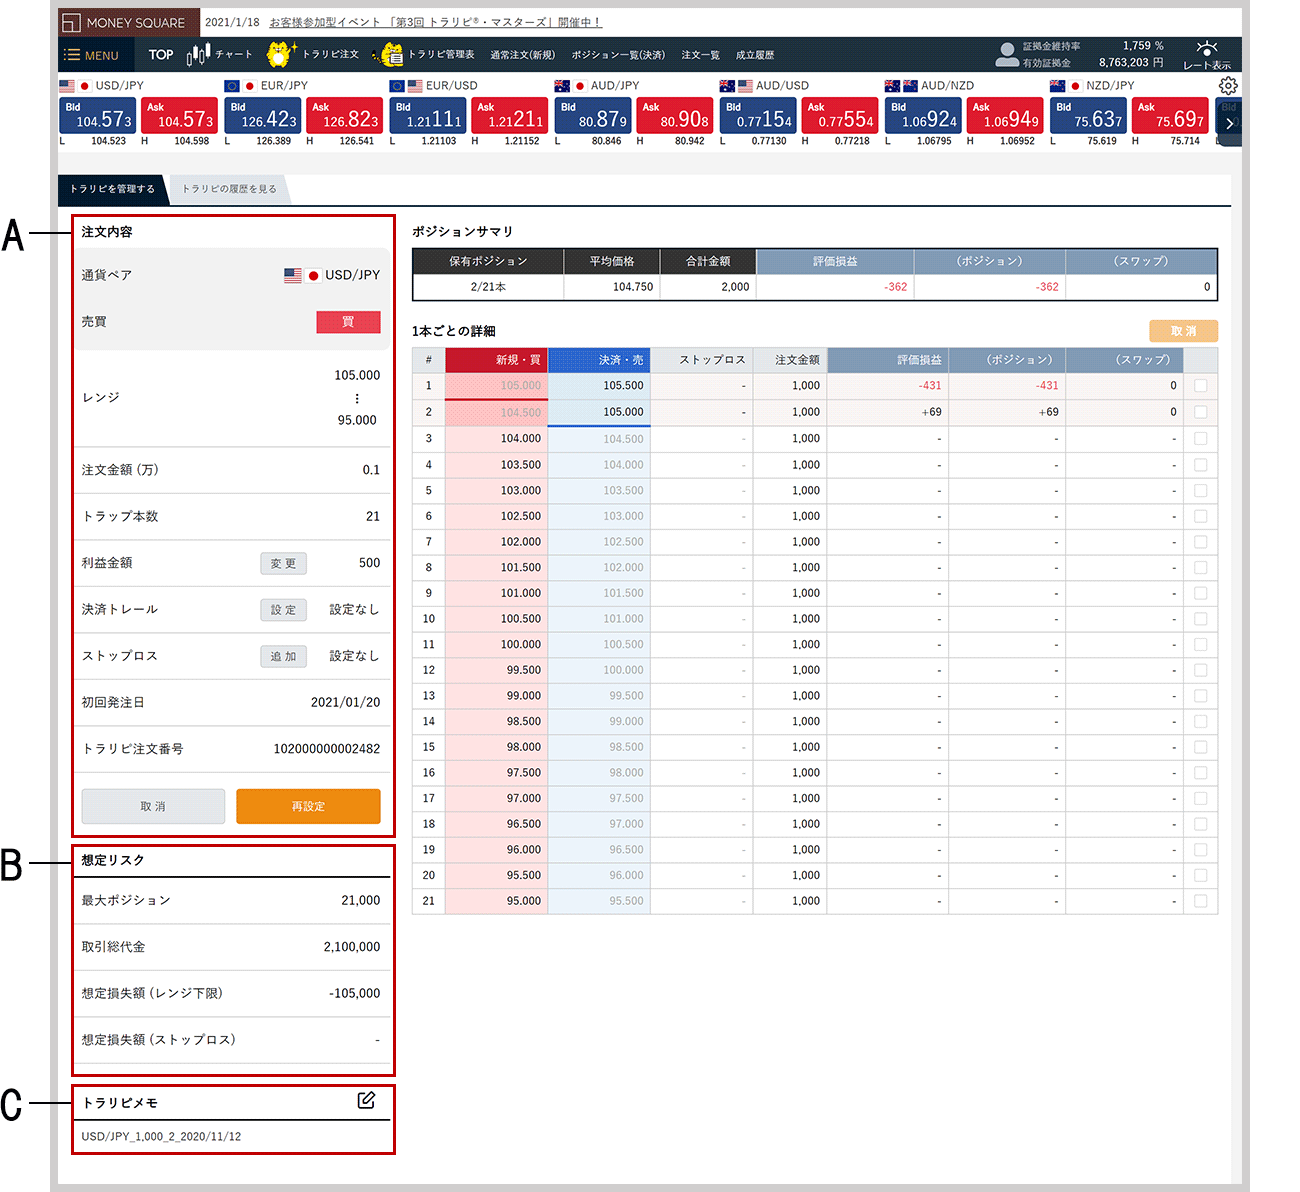1300x1192 pixels.
Task: Click EUR/USD Bid 1.21111 tile
Action: pyautogui.click(x=429, y=115)
